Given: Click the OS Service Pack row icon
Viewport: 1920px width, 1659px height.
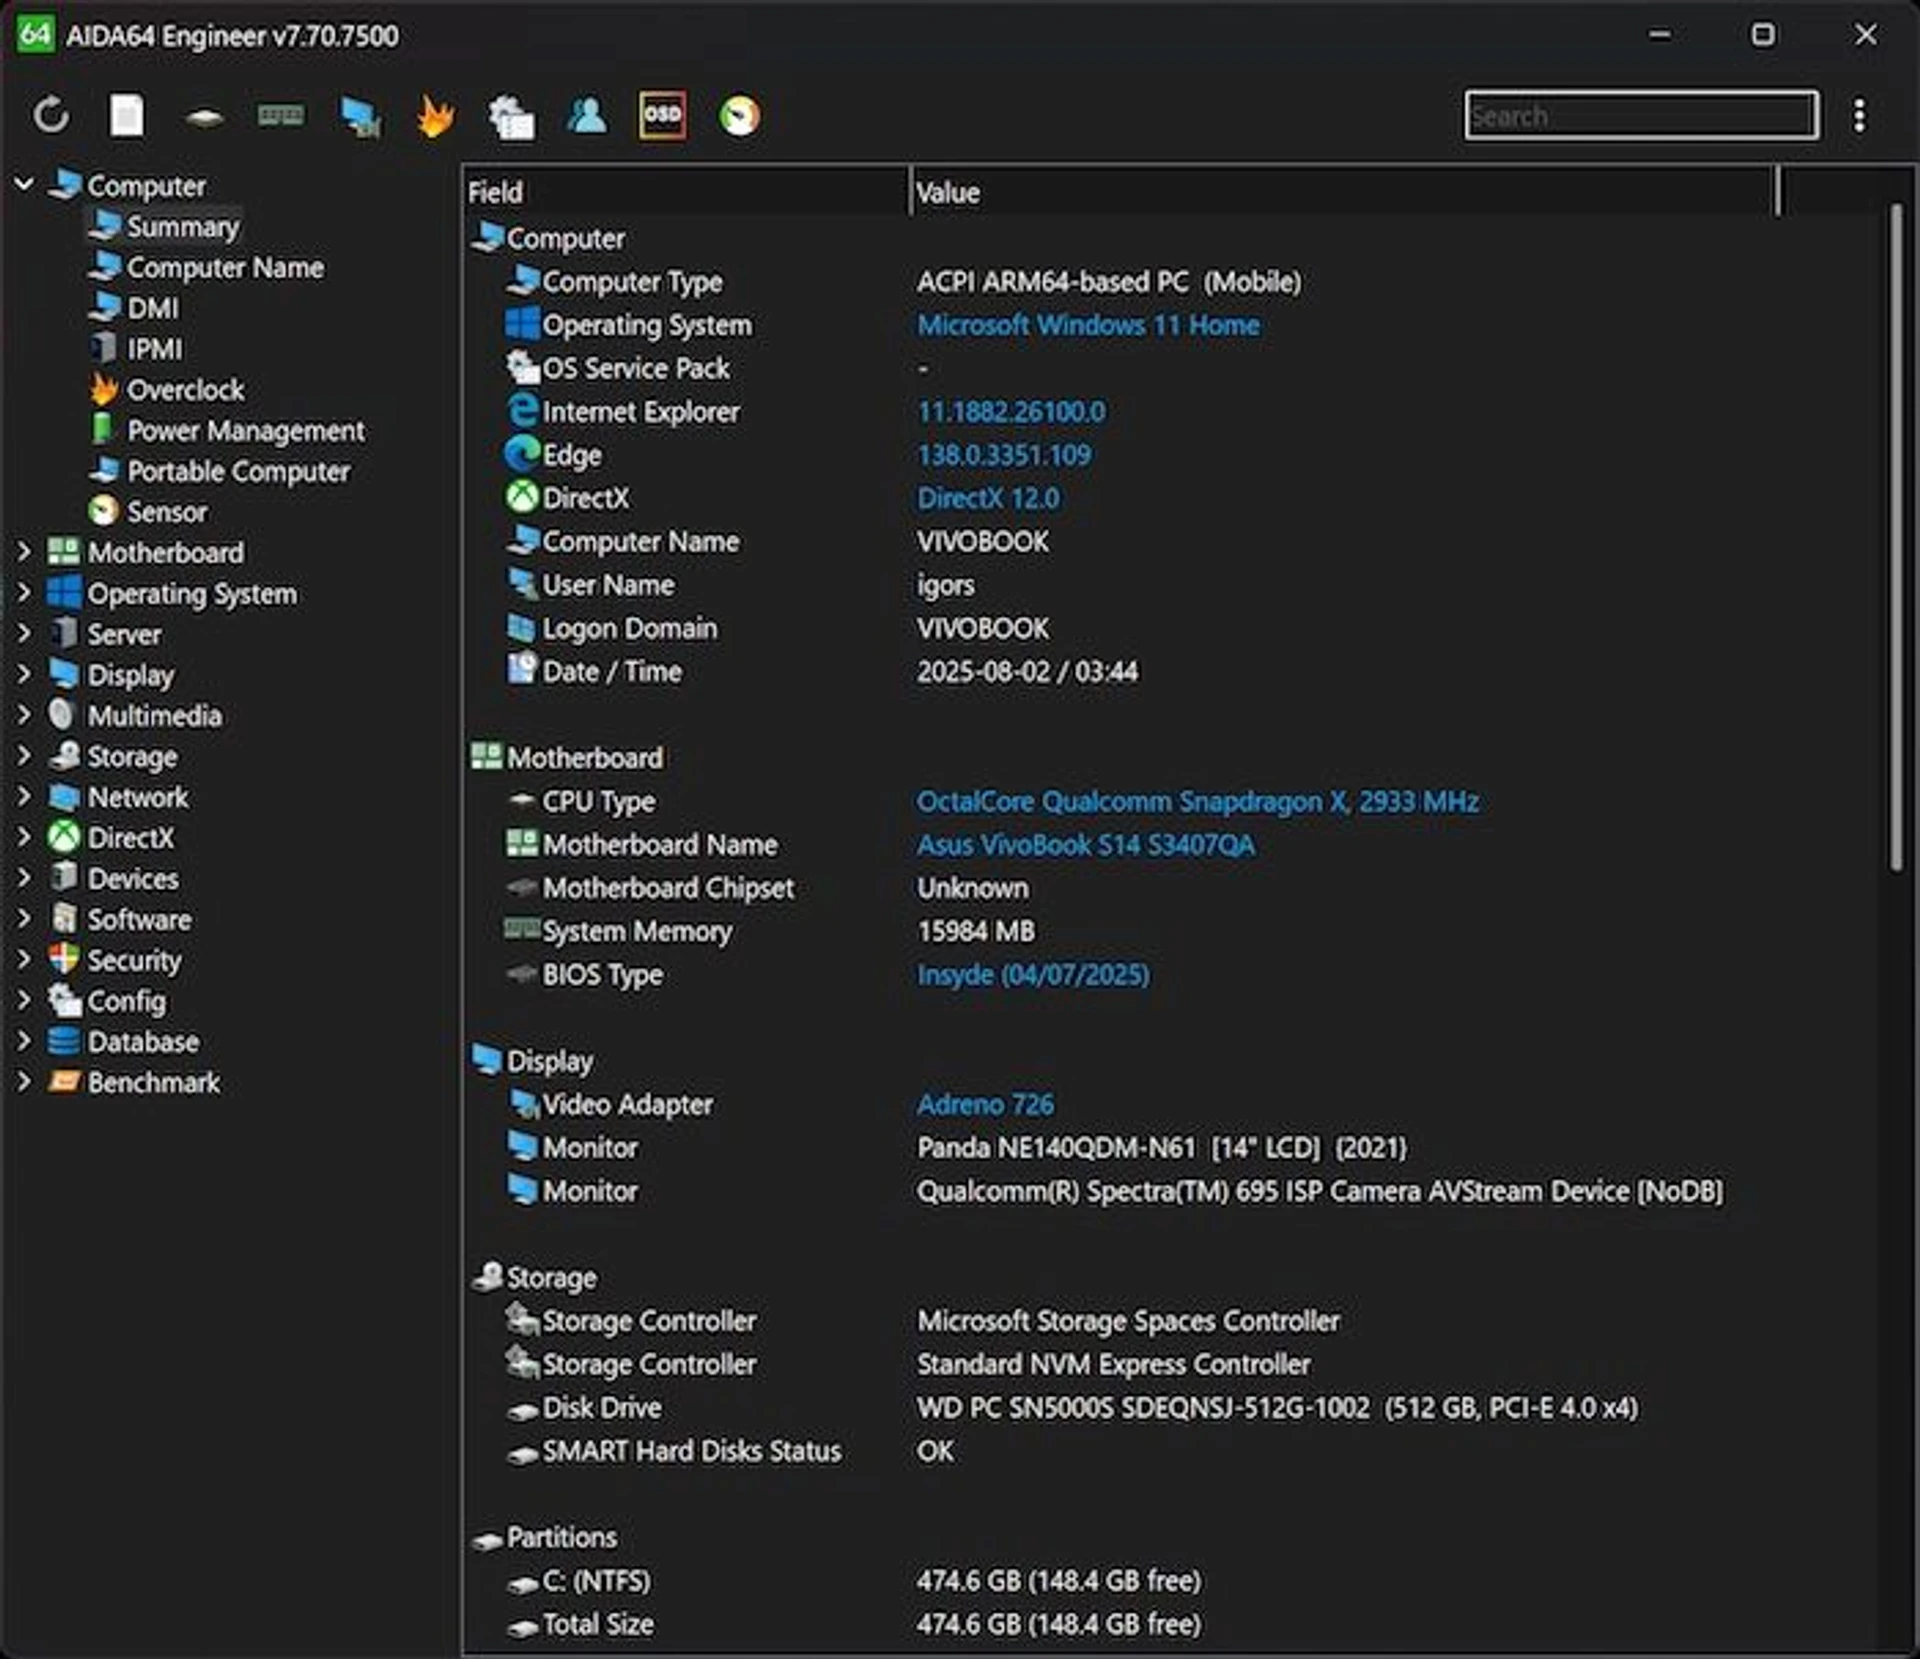Looking at the screenshot, I should (522, 367).
